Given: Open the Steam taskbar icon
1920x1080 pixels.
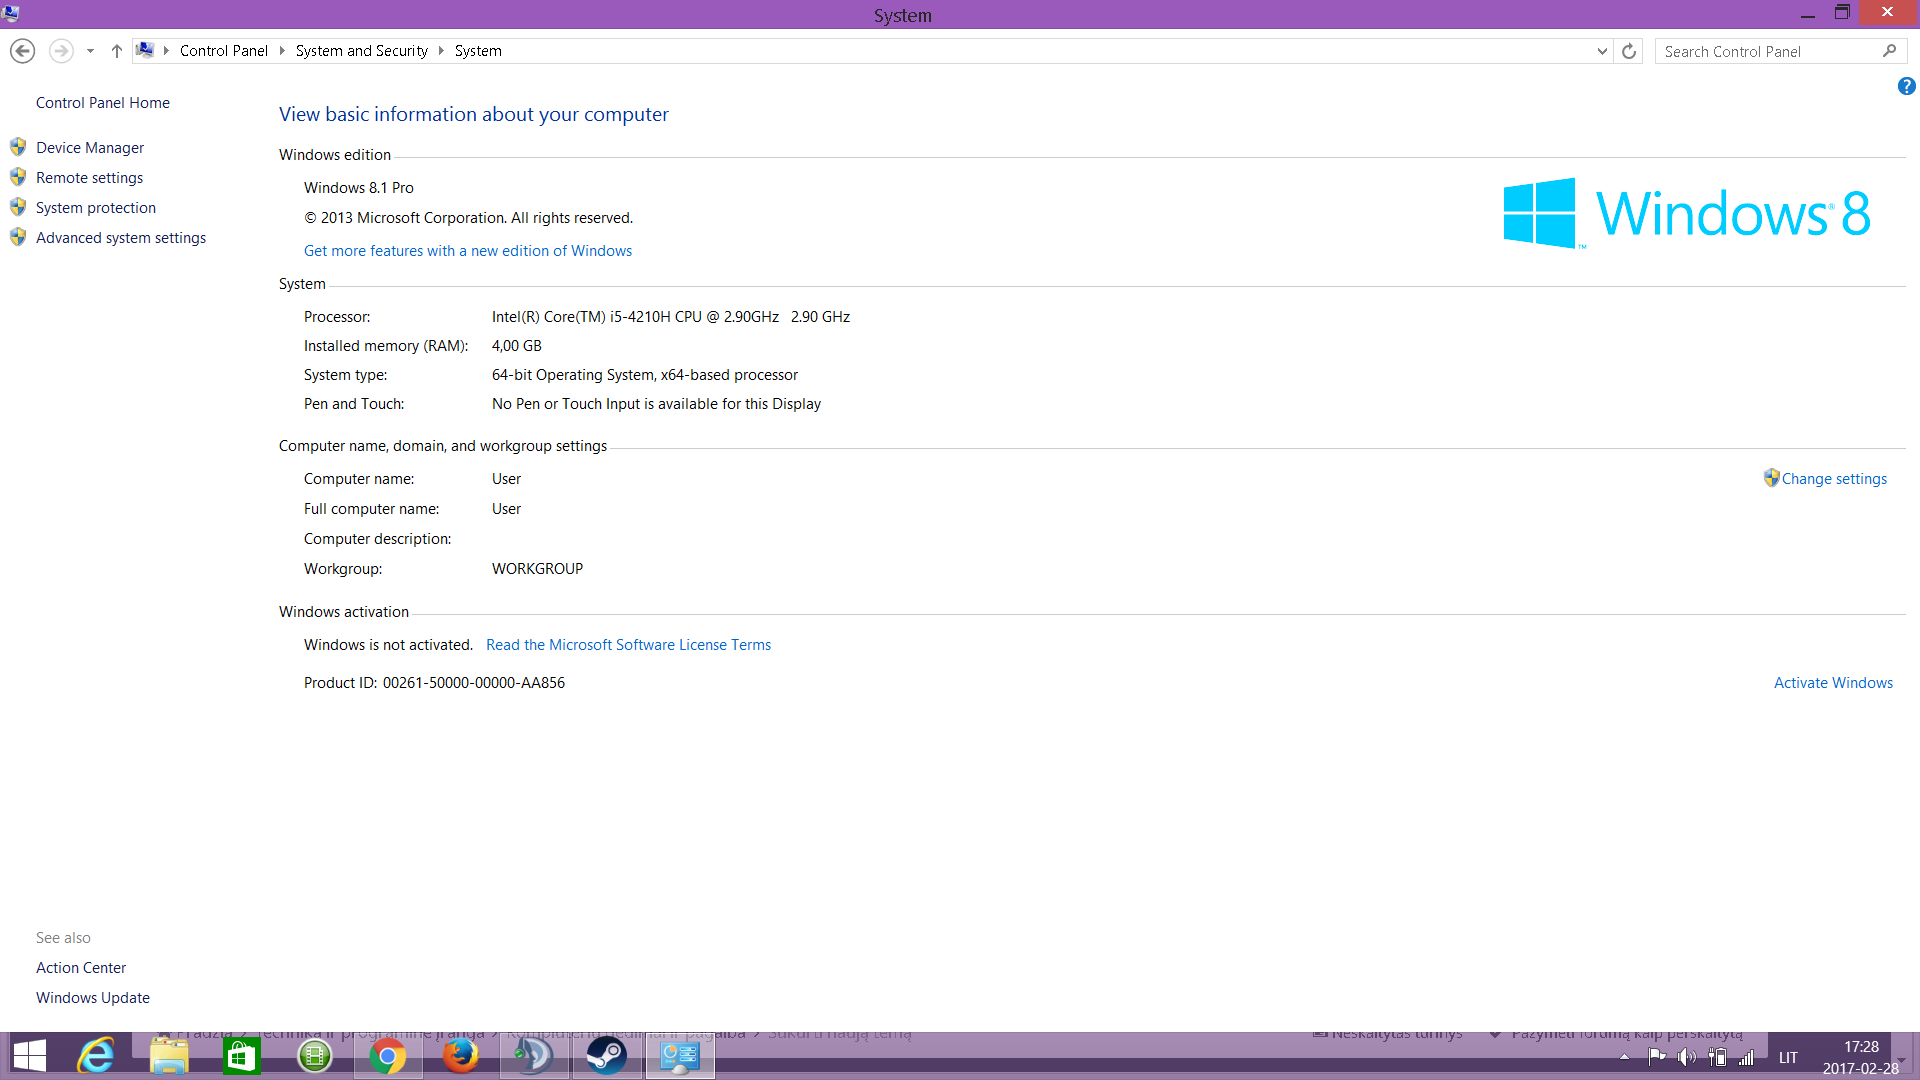Looking at the screenshot, I should [x=606, y=1056].
